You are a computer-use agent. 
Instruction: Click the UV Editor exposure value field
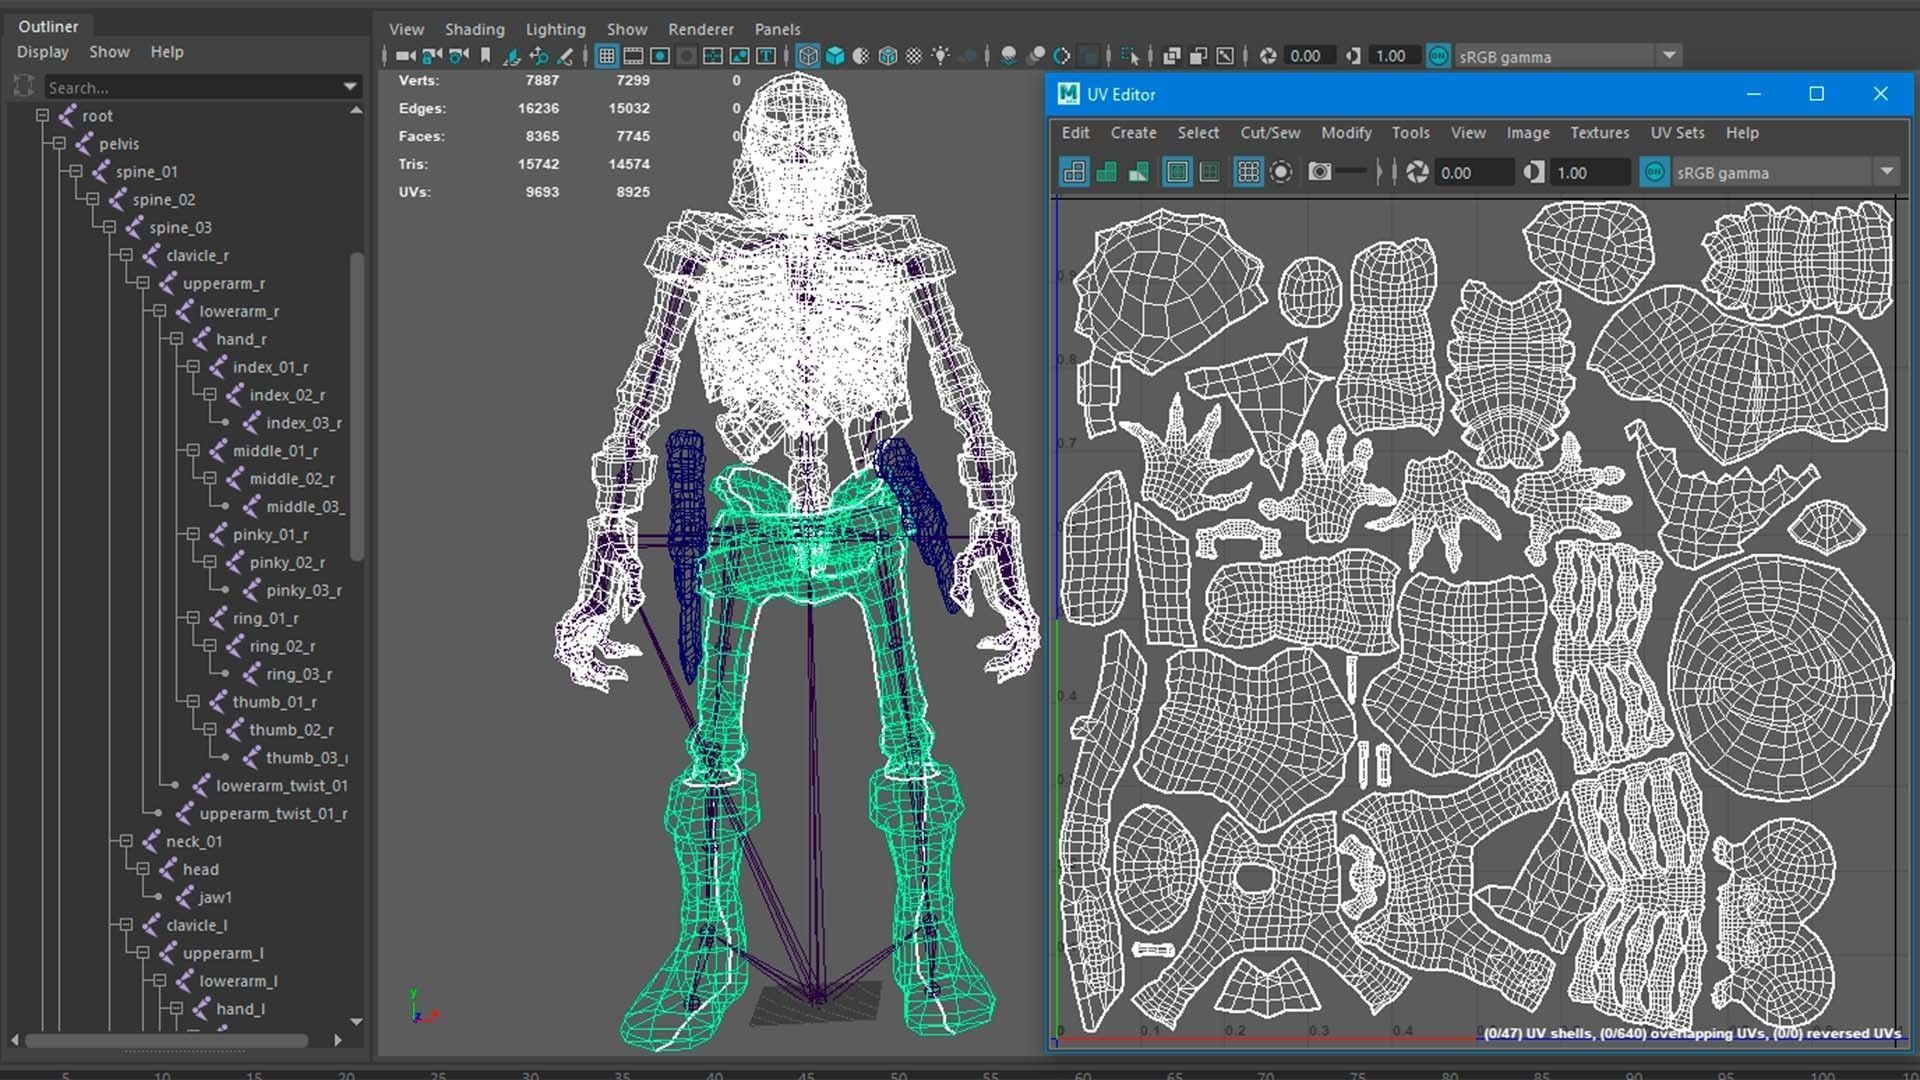1472,172
